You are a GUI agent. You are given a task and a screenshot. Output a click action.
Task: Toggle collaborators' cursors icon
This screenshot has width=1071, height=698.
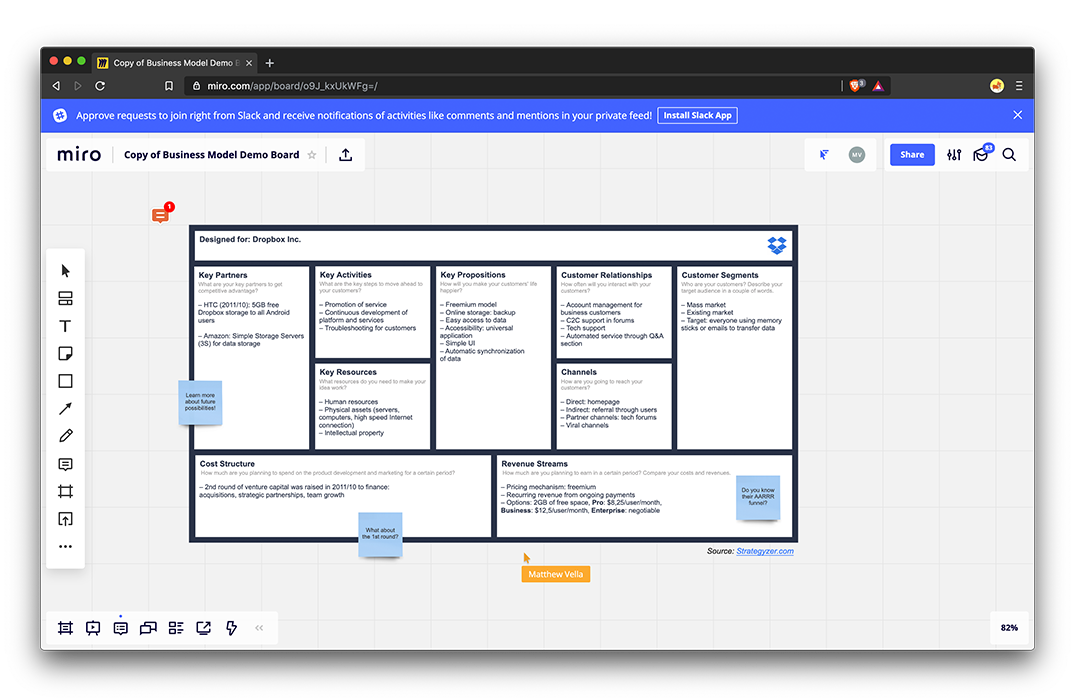point(824,155)
